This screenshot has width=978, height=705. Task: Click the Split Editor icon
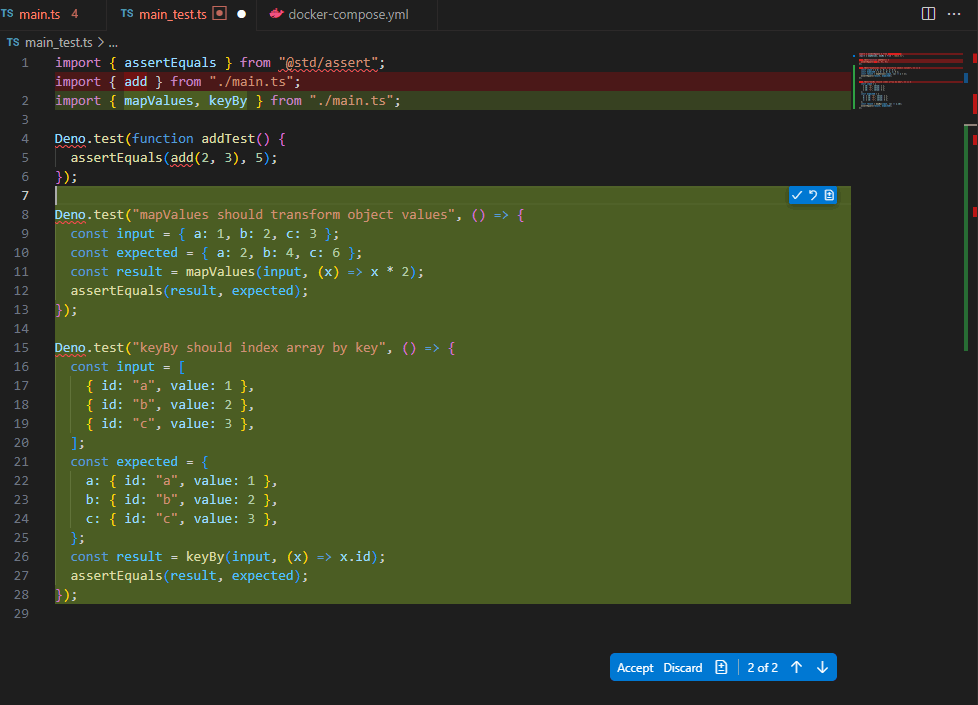tap(928, 14)
